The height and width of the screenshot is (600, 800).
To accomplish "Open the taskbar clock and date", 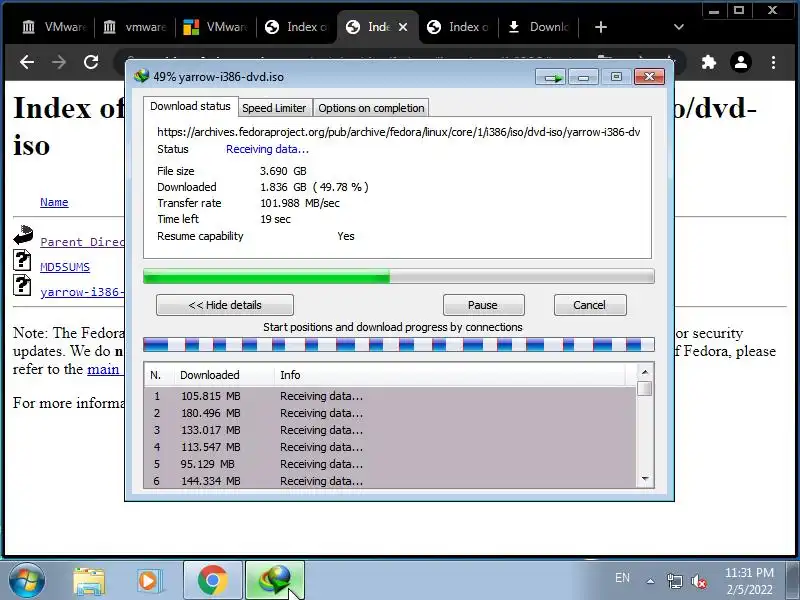I will [x=749, y=581].
